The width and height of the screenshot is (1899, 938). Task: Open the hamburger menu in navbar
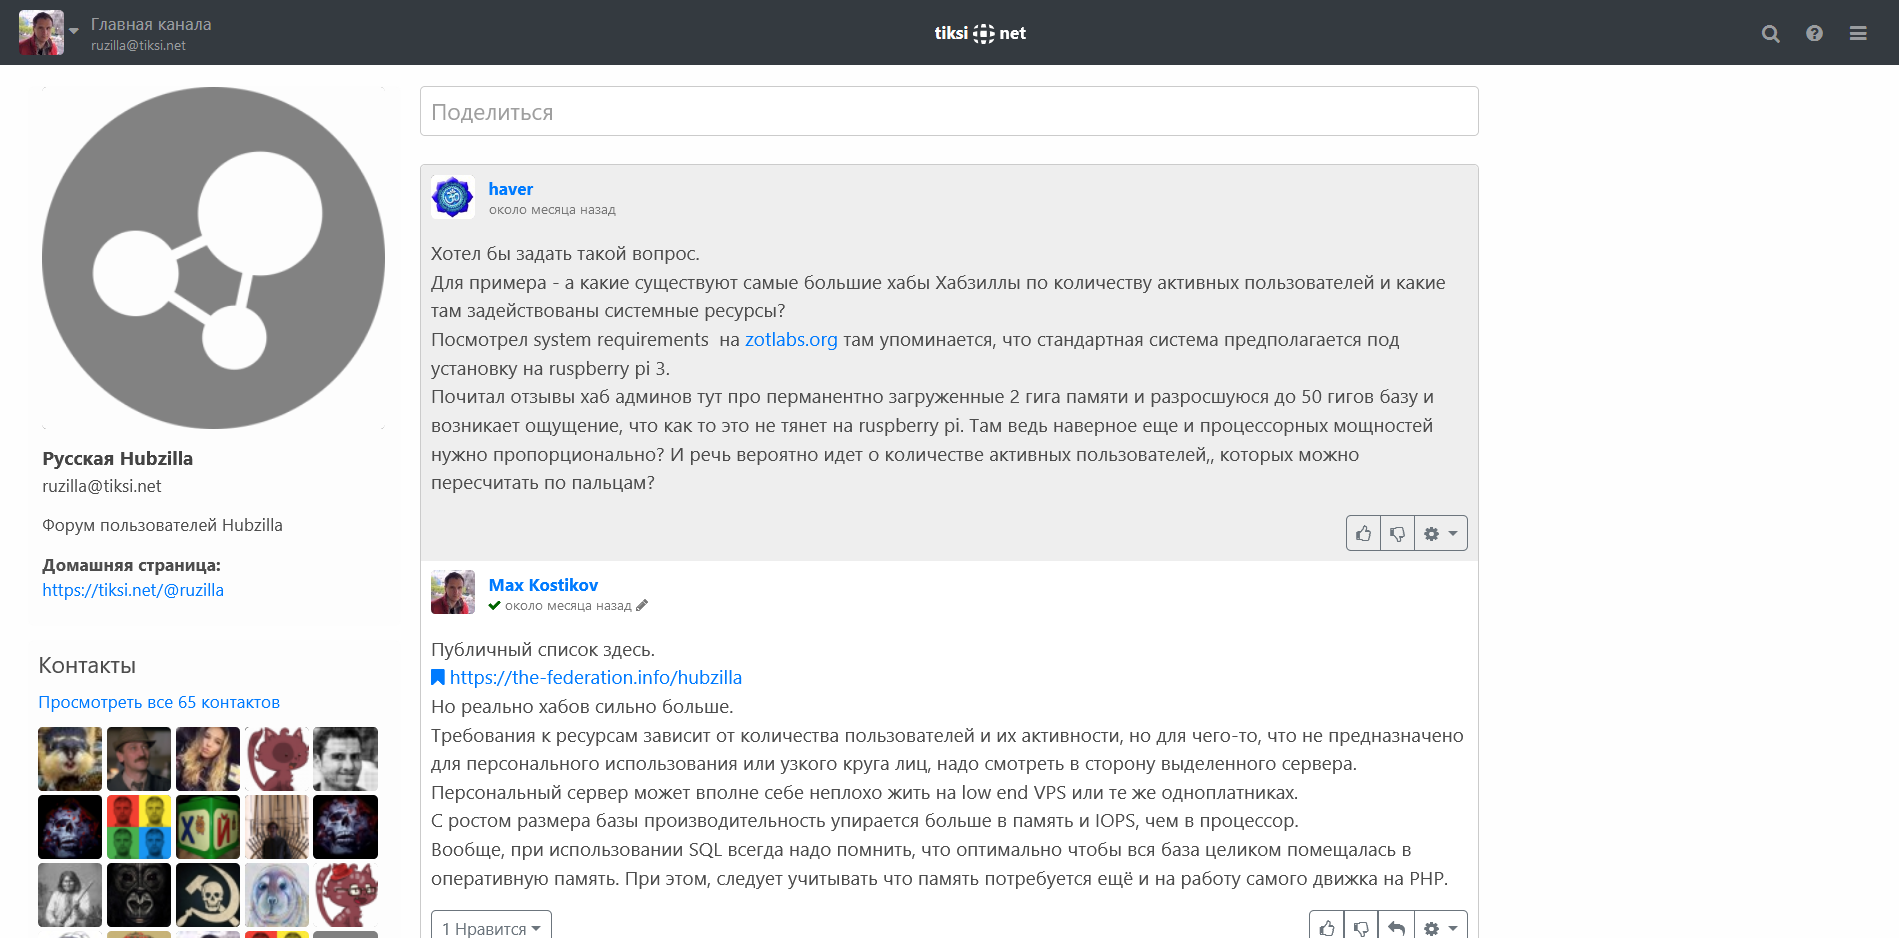(x=1858, y=33)
